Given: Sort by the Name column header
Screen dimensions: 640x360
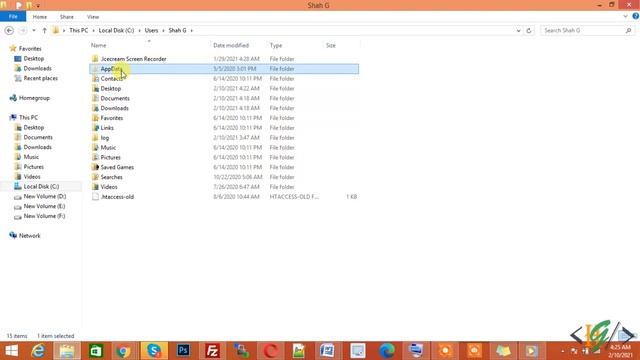Looking at the screenshot, I should [98, 45].
